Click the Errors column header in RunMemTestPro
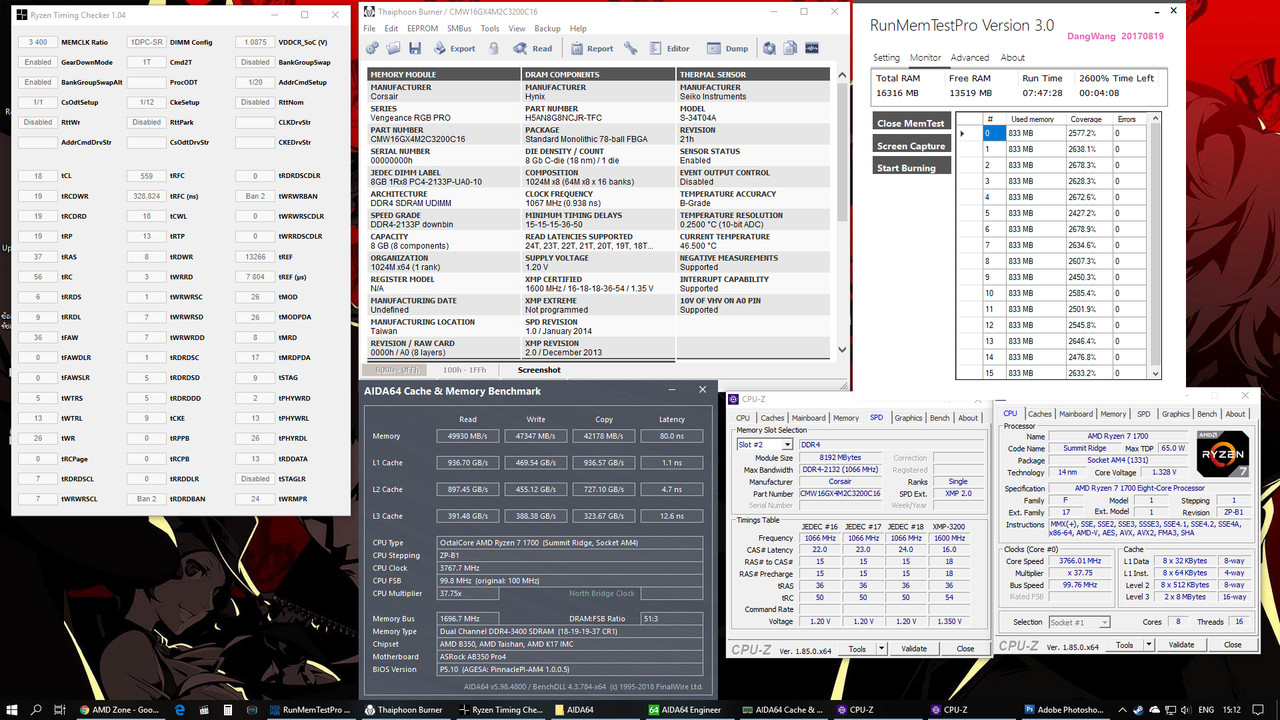 pos(1127,119)
